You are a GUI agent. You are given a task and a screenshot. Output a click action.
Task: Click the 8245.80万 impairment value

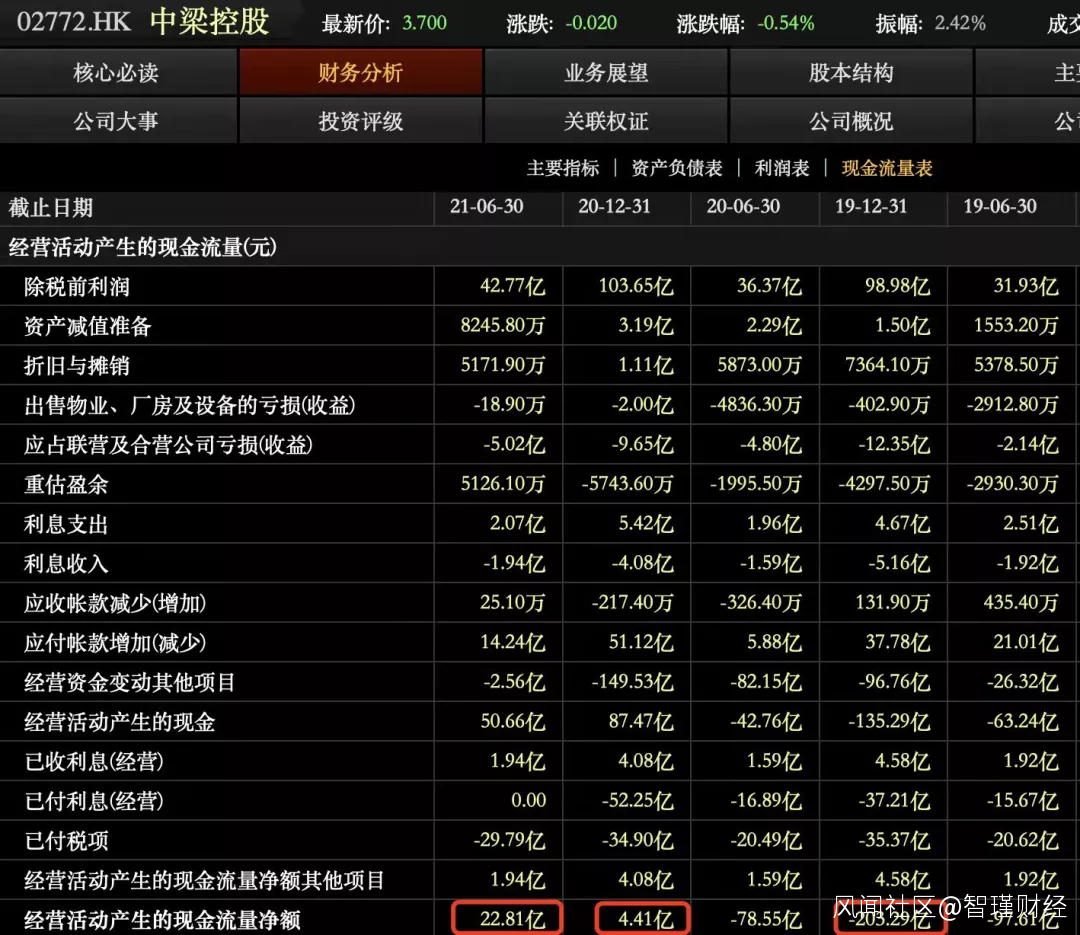503,325
